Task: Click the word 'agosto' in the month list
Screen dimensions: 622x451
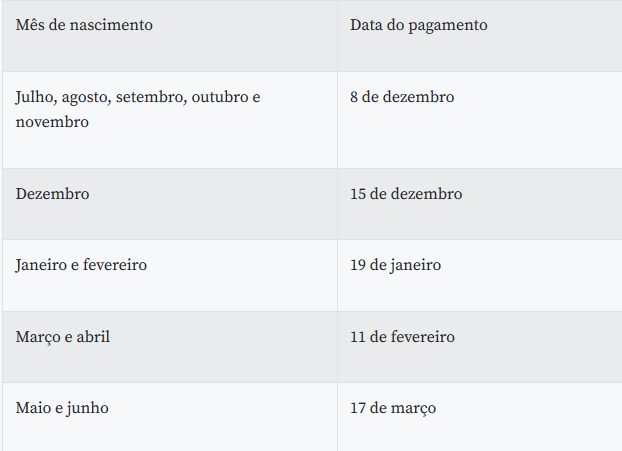Action: (x=86, y=98)
